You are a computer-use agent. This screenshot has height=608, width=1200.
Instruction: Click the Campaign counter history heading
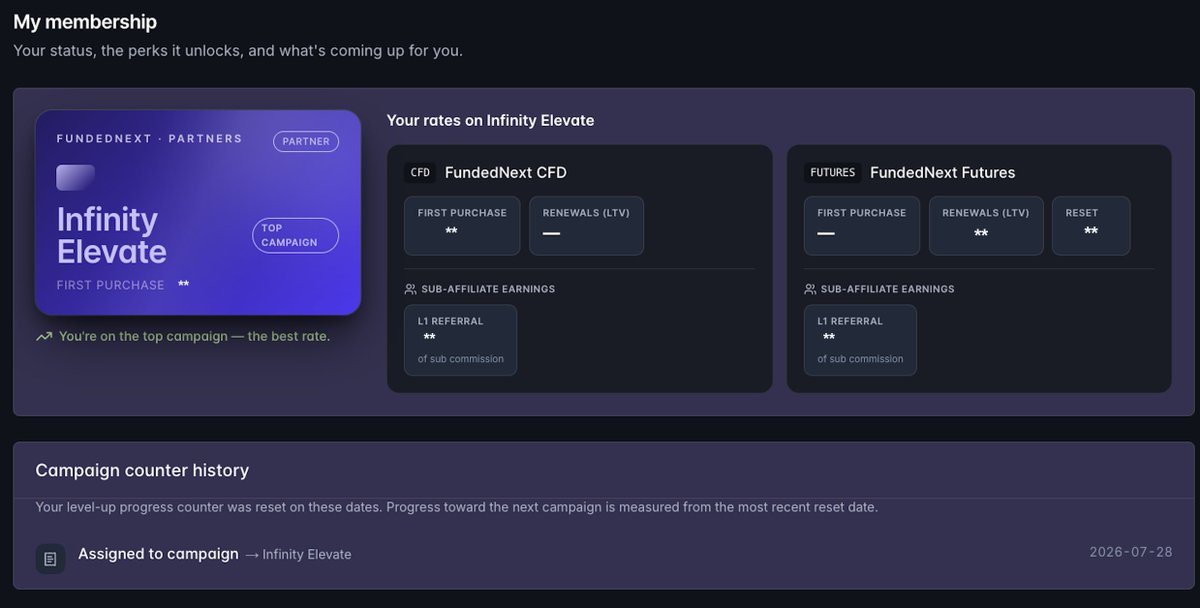pos(142,470)
